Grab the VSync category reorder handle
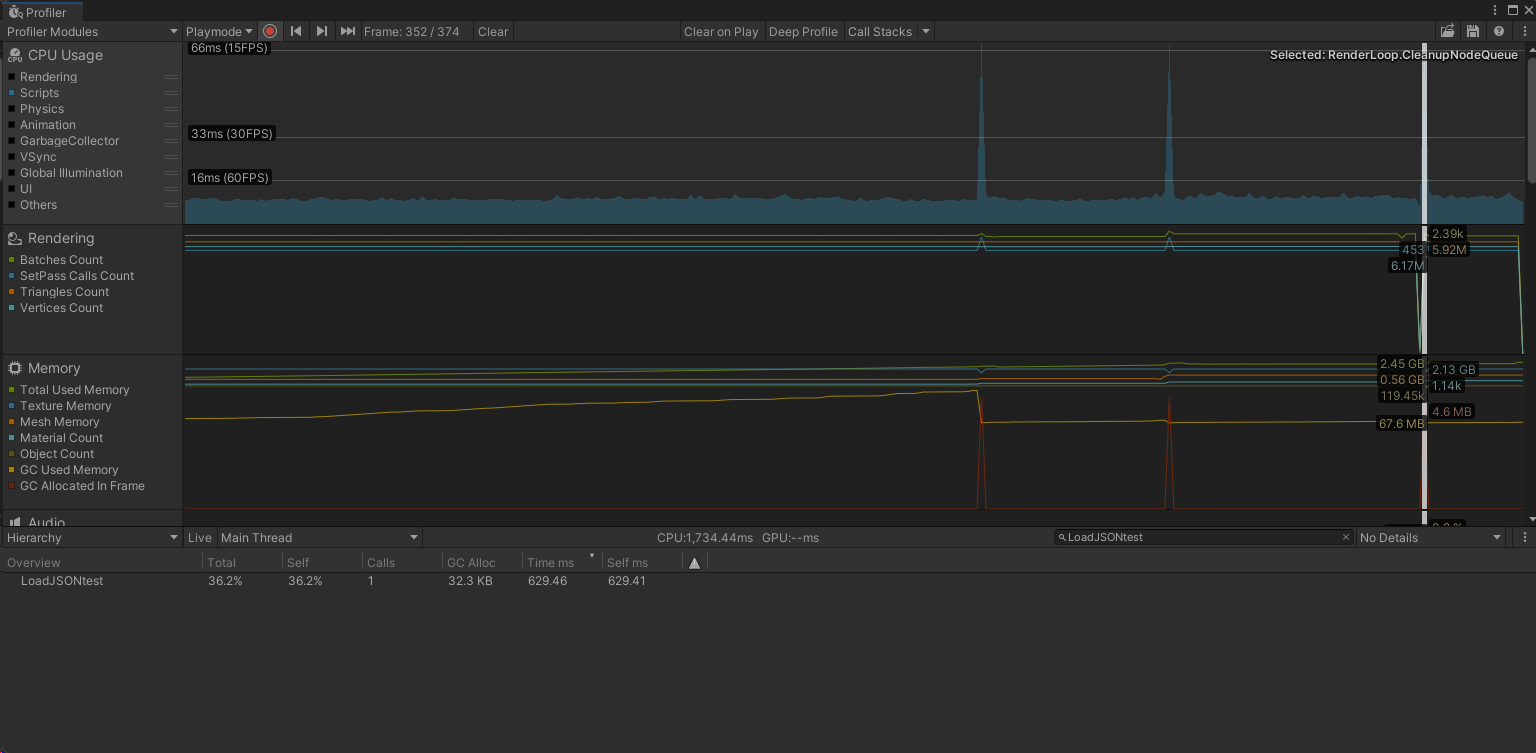The height and width of the screenshot is (753, 1536). 171,157
